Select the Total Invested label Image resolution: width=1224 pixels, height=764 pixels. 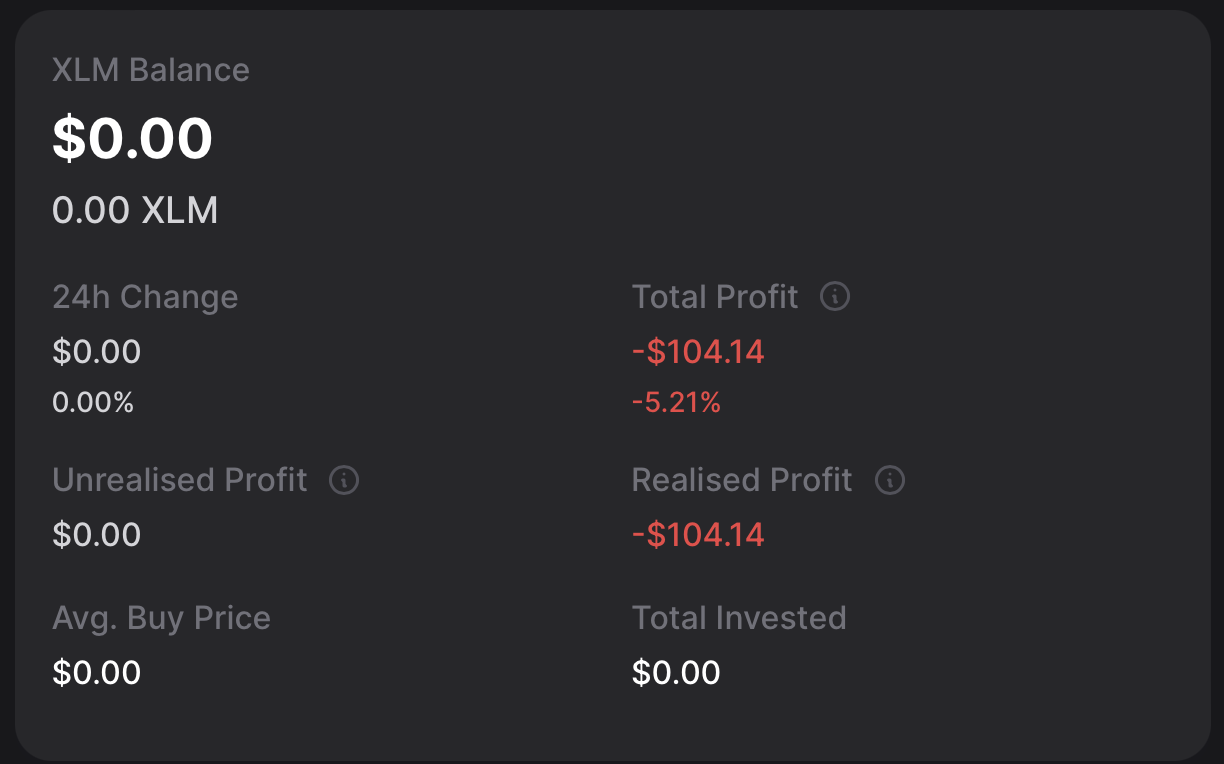pyautogui.click(x=739, y=618)
